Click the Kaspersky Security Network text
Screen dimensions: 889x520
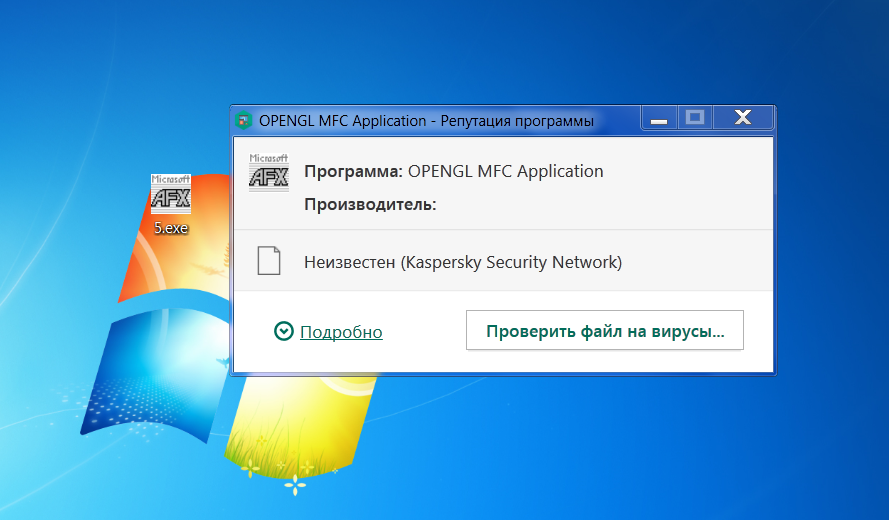[x=511, y=263]
